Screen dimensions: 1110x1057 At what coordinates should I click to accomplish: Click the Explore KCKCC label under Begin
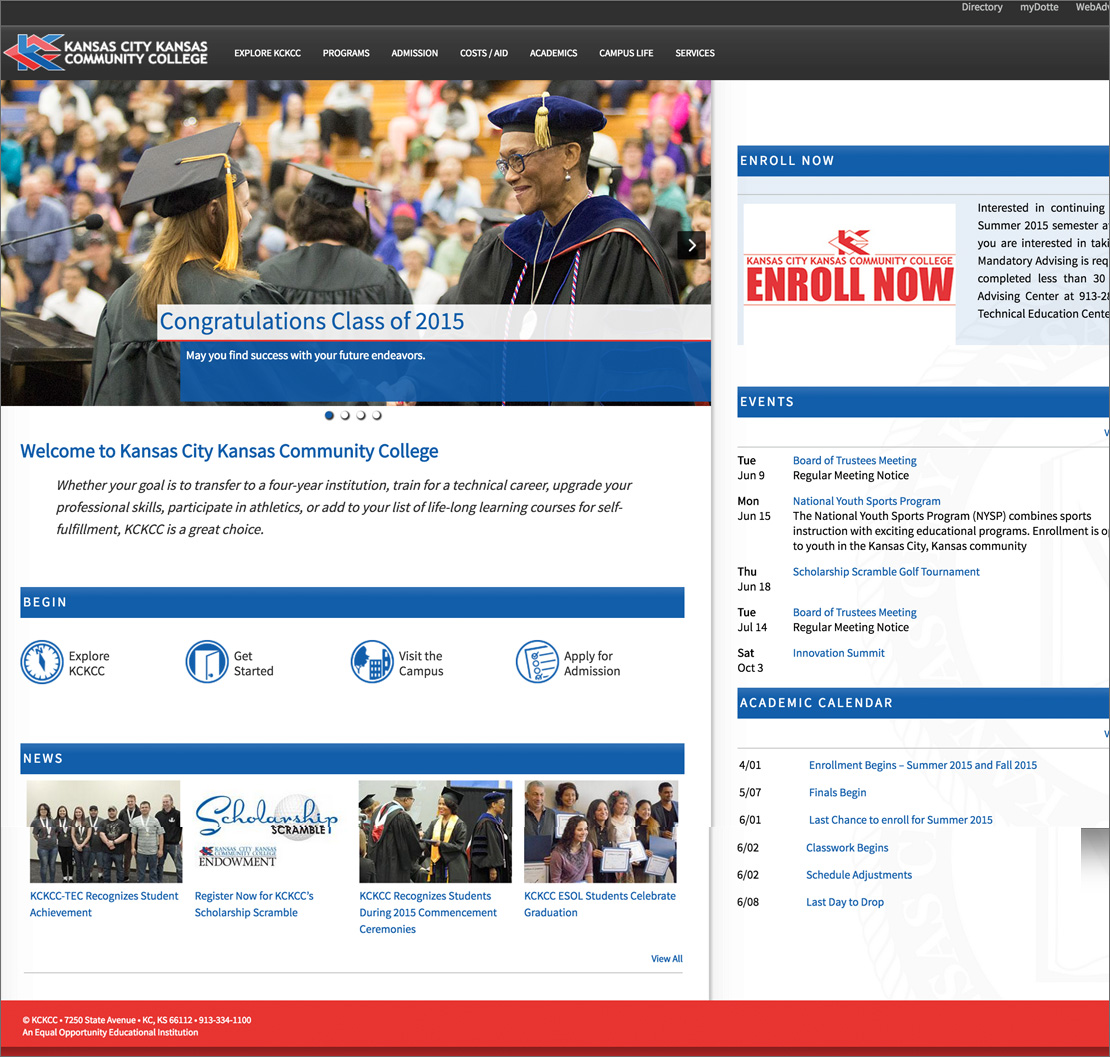coord(89,663)
